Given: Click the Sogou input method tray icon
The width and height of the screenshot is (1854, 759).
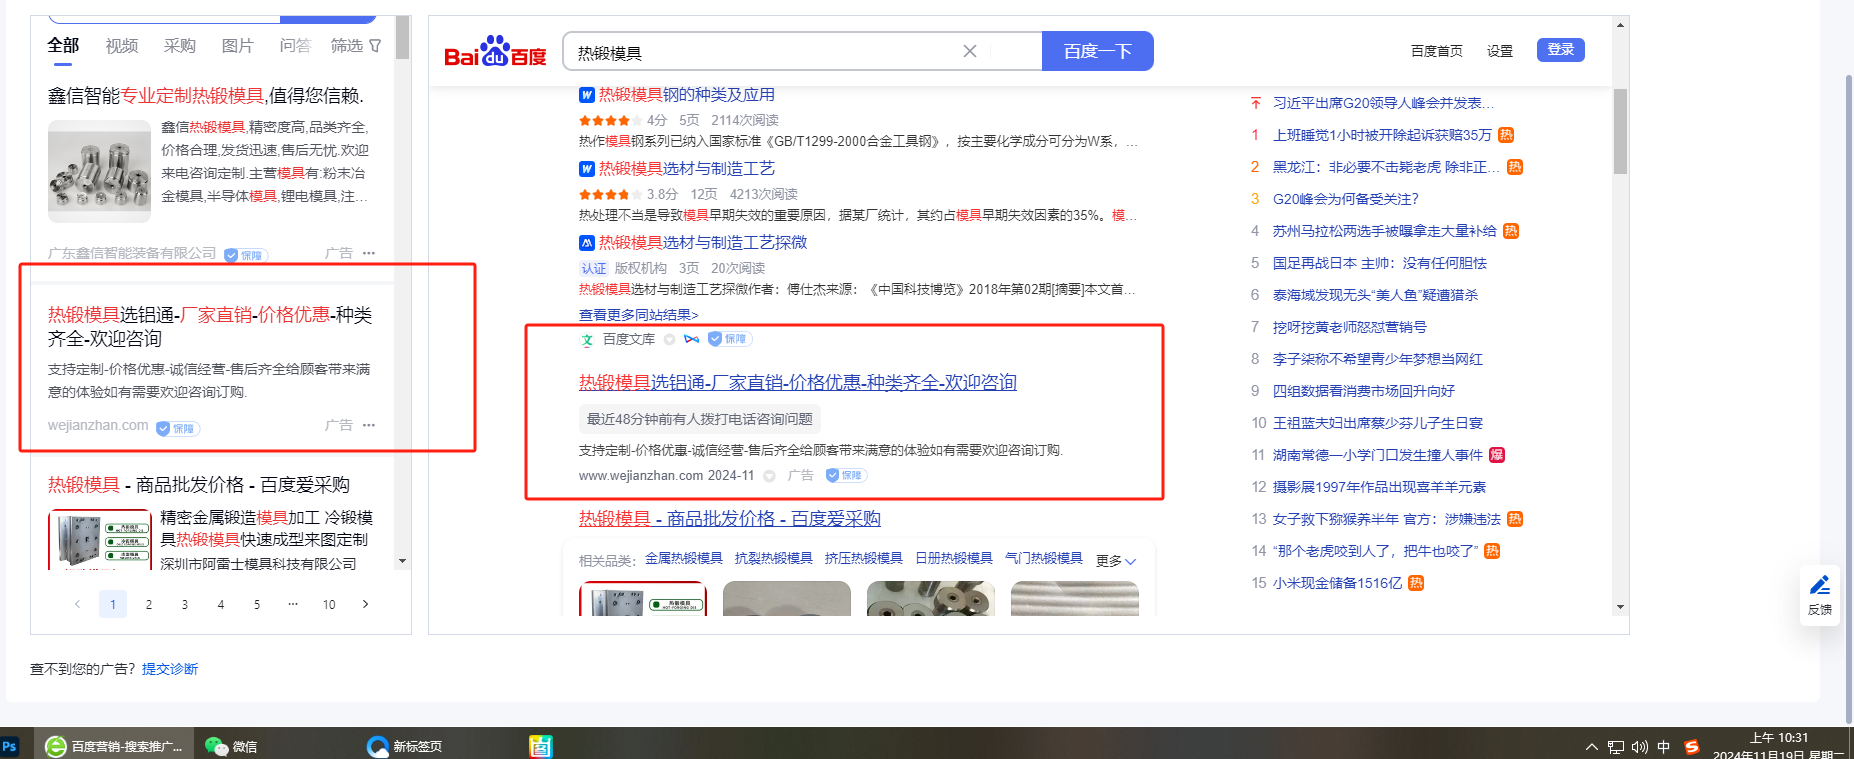Looking at the screenshot, I should (1692, 747).
